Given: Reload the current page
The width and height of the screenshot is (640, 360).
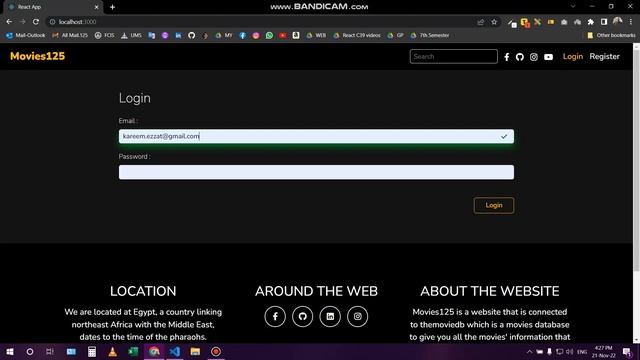Looking at the screenshot, I should click(x=36, y=22).
